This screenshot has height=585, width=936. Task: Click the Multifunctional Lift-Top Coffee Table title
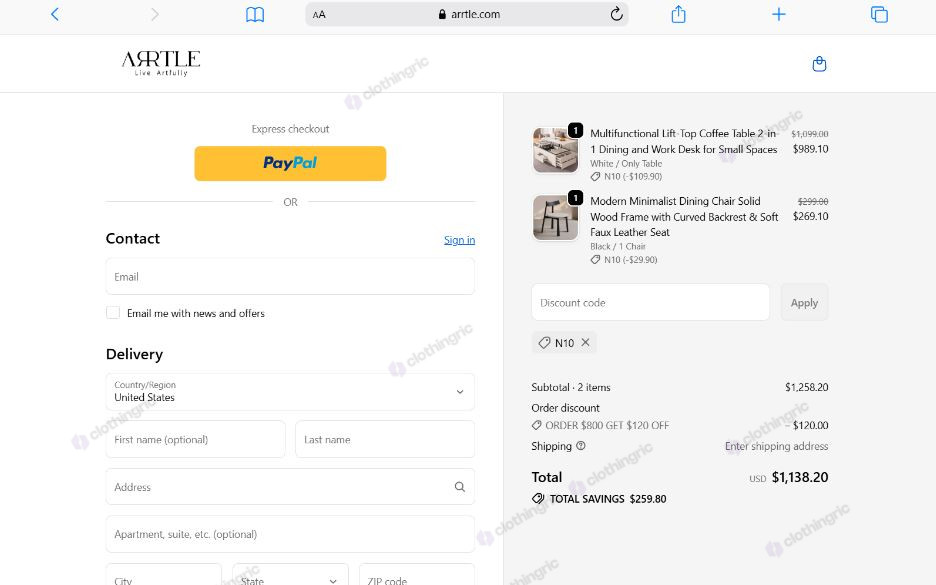tap(683, 141)
